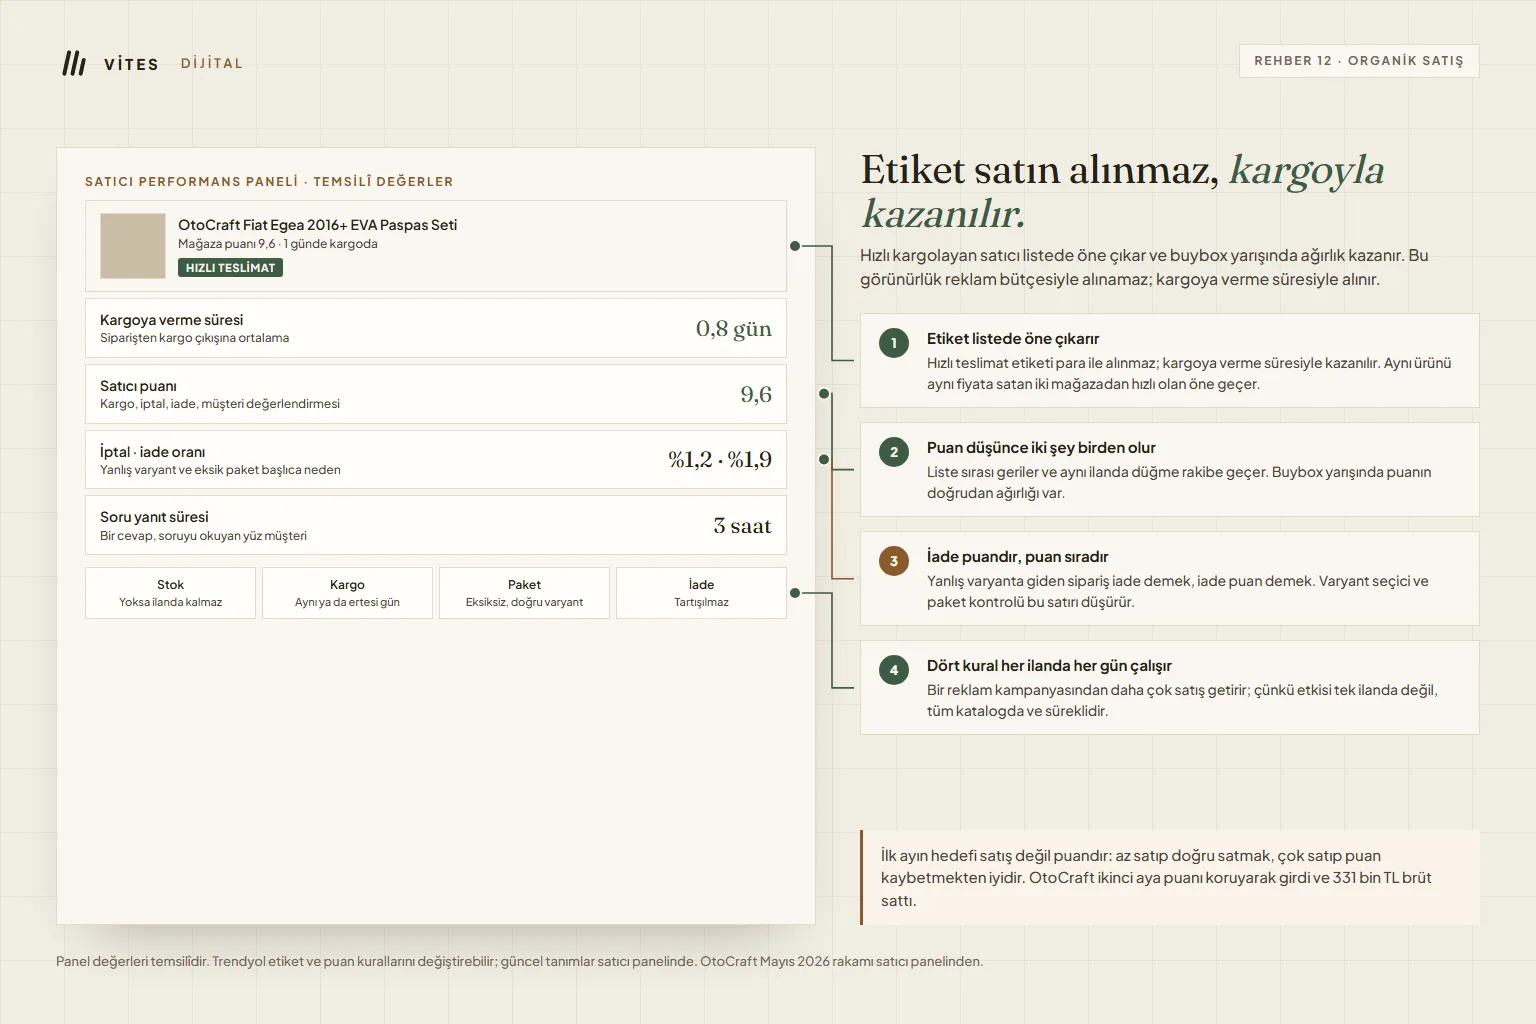Open the REHBER 12 · ORGANİK SATIŞ tag

pyautogui.click(x=1359, y=61)
